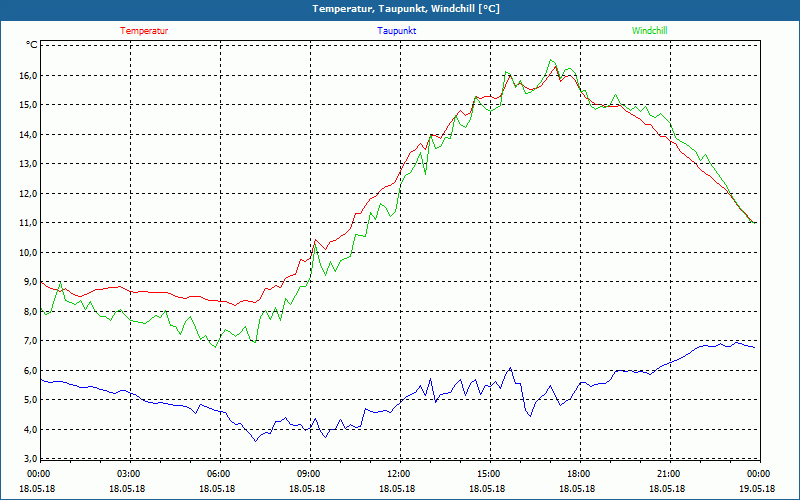Click the '°C' unit label on the y-axis
The width and height of the screenshot is (800, 500).
click(x=32, y=45)
